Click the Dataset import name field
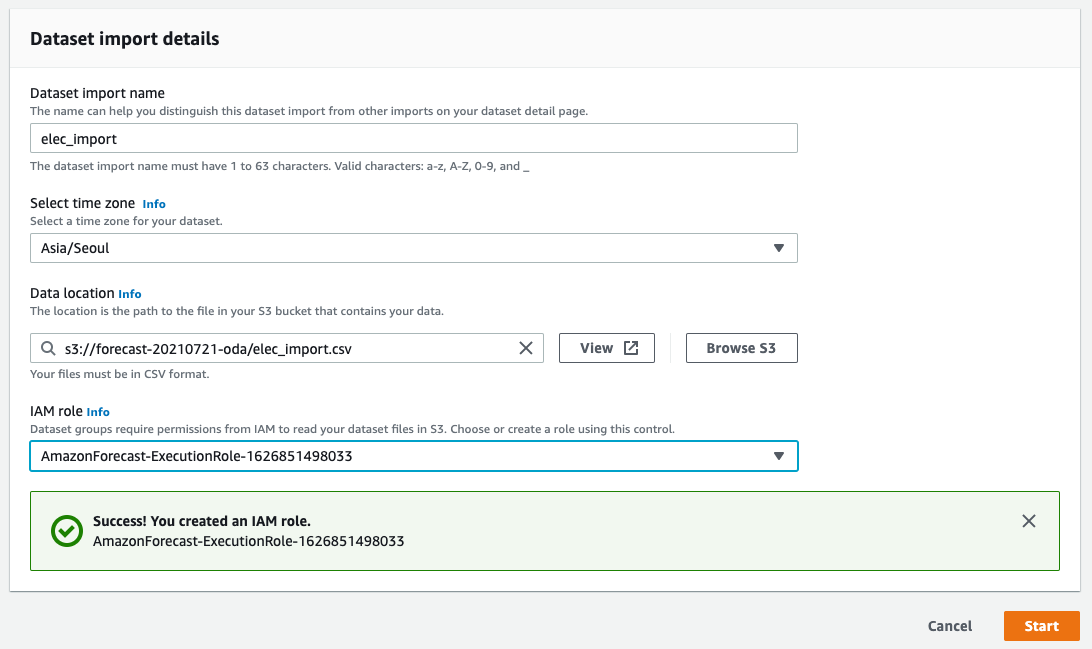The height and width of the screenshot is (649, 1092). (413, 138)
